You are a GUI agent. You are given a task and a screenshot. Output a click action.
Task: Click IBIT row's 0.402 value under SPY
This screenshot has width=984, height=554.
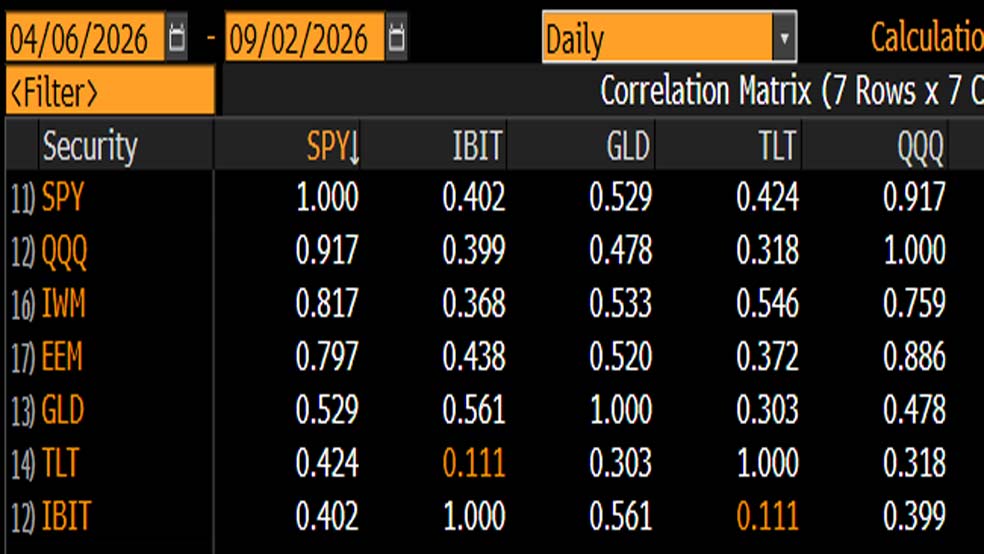327,516
